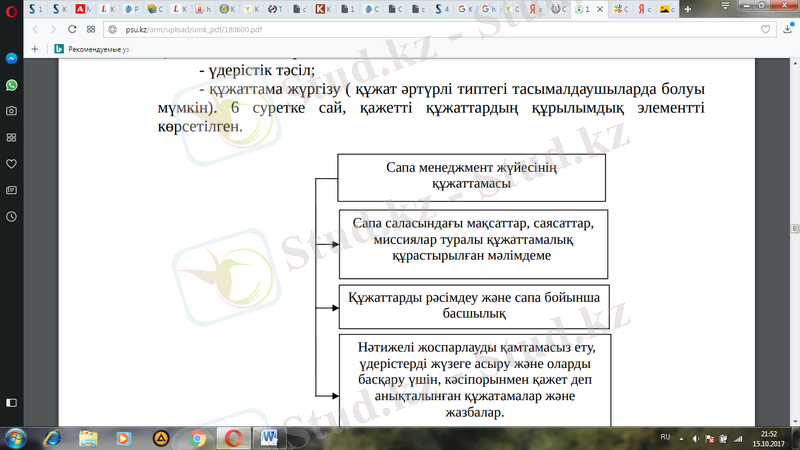Open Google Chrome from the taskbar
800x450 pixels.
coord(197,437)
